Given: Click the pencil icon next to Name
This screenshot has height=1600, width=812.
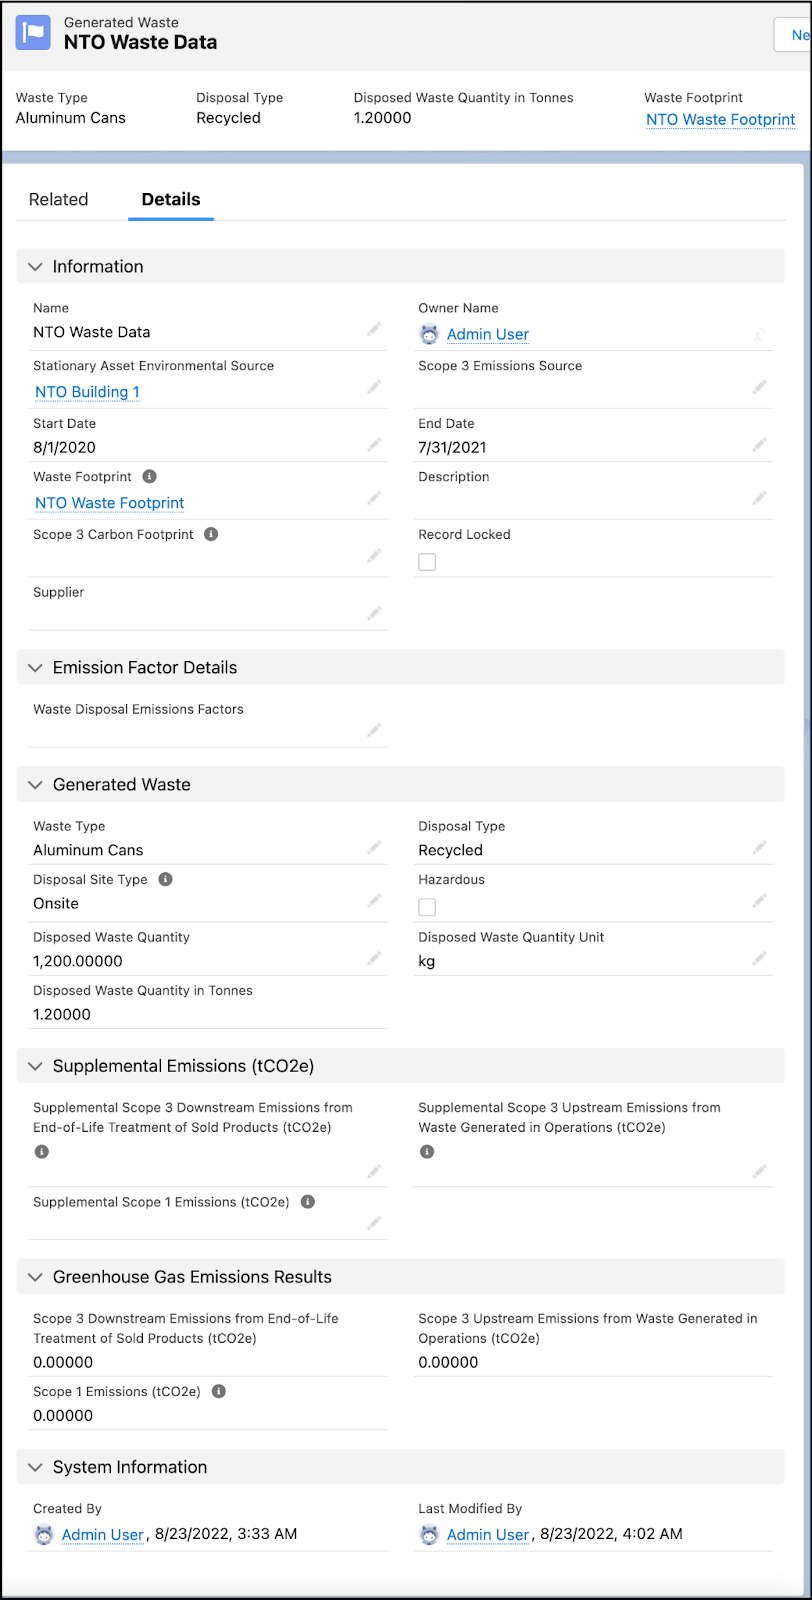Looking at the screenshot, I should (374, 329).
